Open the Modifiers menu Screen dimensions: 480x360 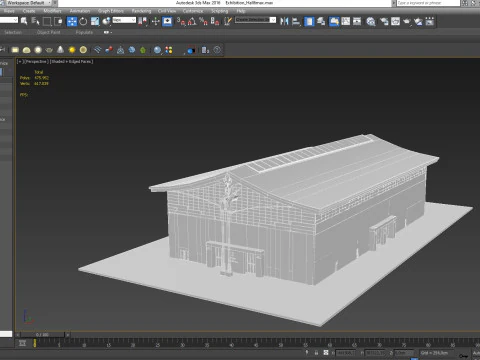(x=52, y=11)
